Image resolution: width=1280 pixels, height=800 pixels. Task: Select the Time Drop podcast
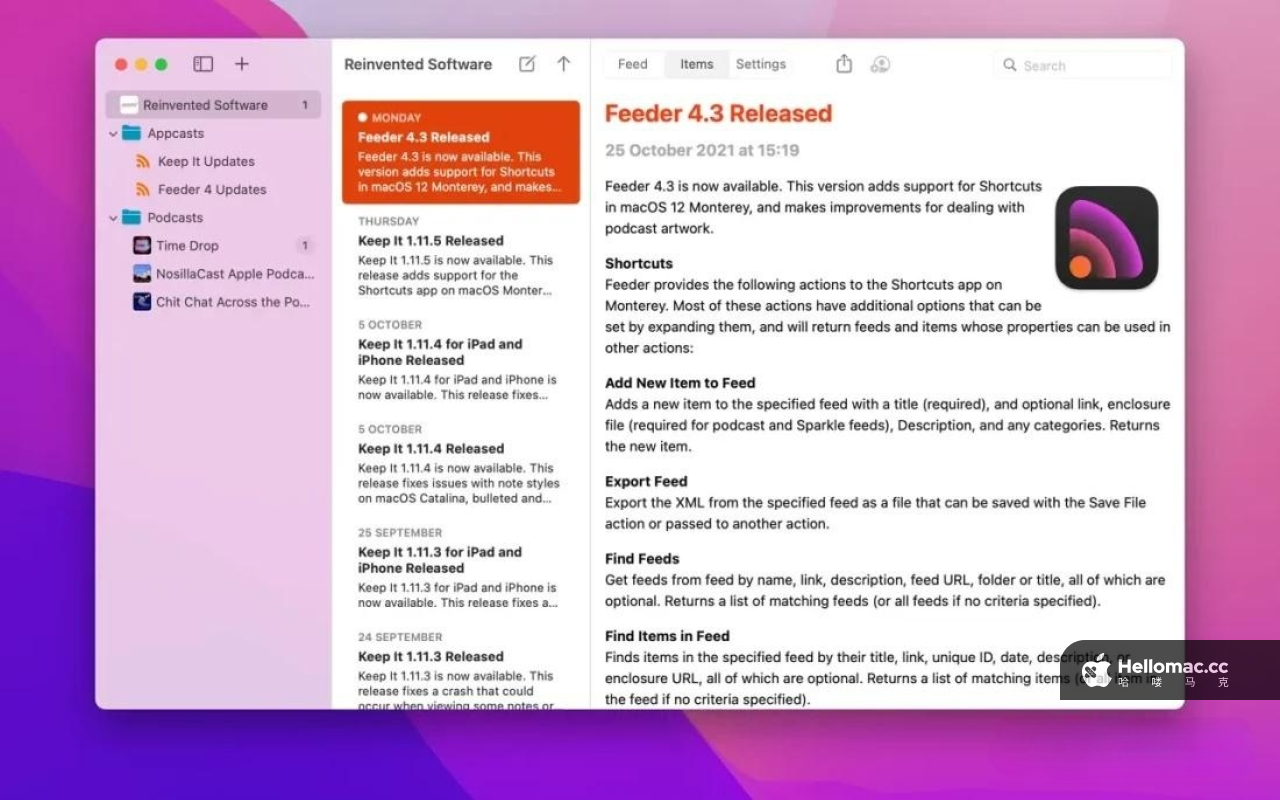coord(213,245)
